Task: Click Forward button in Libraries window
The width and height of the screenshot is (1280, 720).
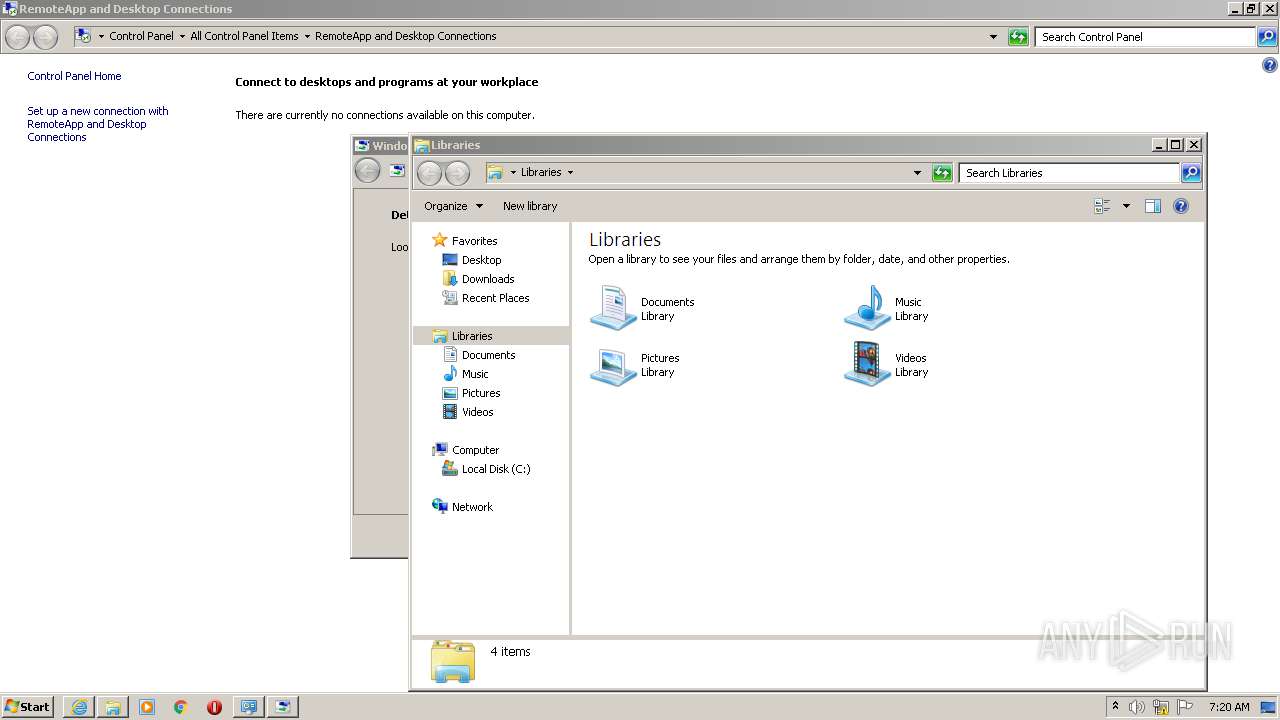Action: click(457, 173)
